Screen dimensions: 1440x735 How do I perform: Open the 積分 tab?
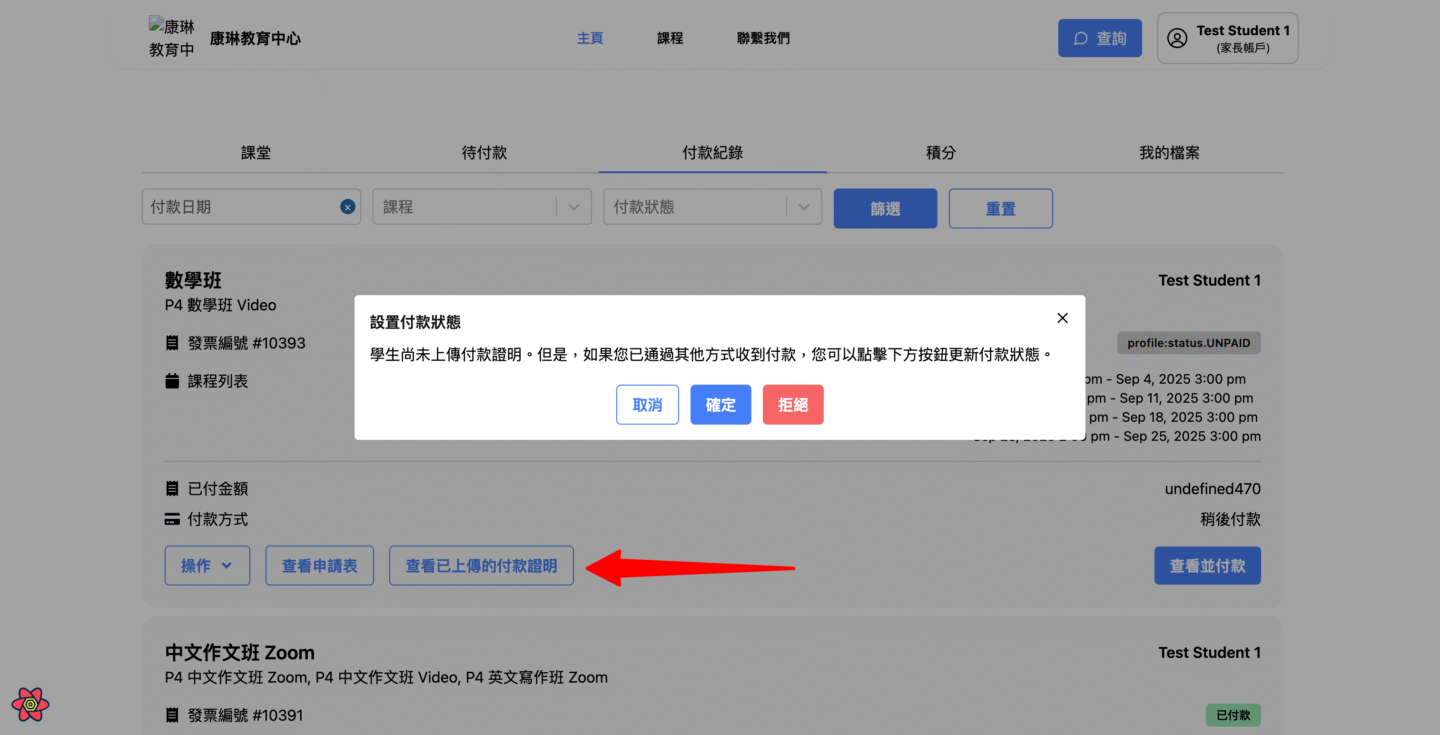point(941,153)
